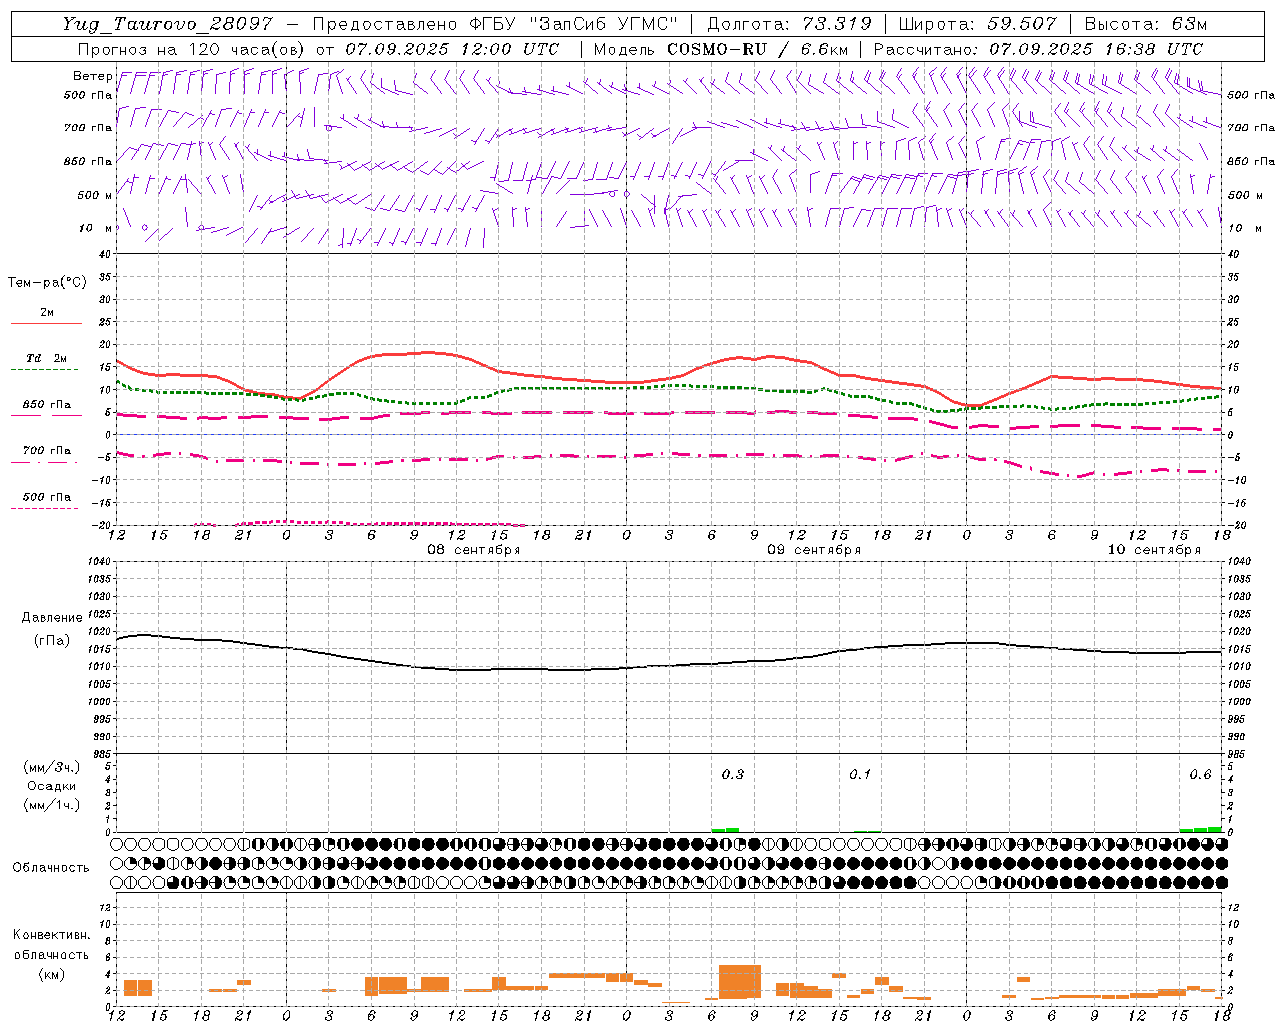Click the station title Yug_Taurovo_28097
The height and width of the screenshot is (1024, 1280).
167,24
